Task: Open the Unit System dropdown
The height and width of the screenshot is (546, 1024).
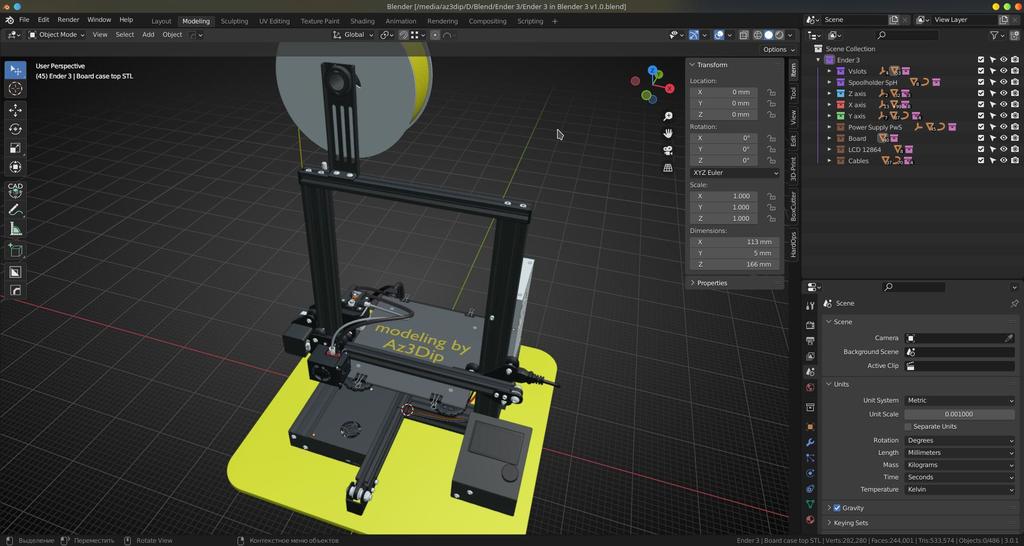Action: click(x=959, y=400)
